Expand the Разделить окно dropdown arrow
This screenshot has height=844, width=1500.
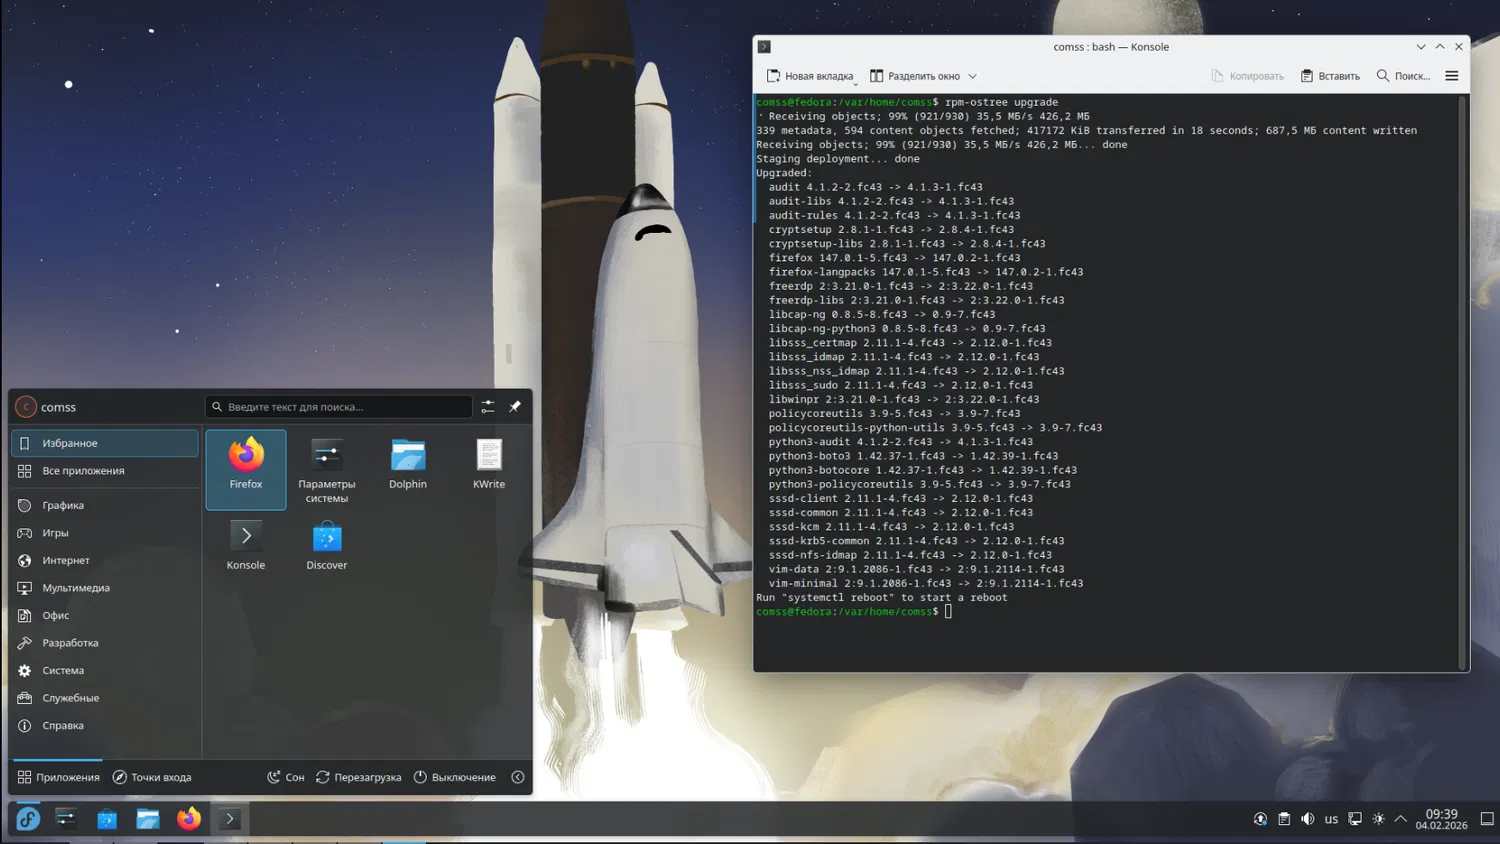[972, 76]
